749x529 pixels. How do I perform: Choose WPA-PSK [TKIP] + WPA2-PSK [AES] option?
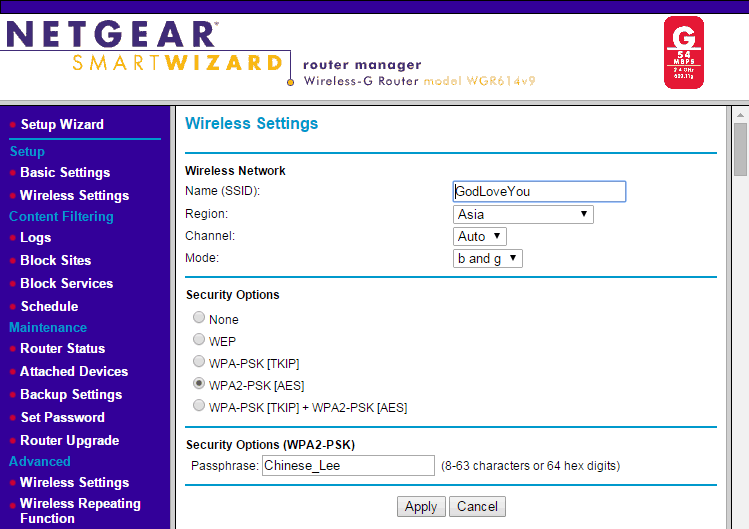point(200,406)
